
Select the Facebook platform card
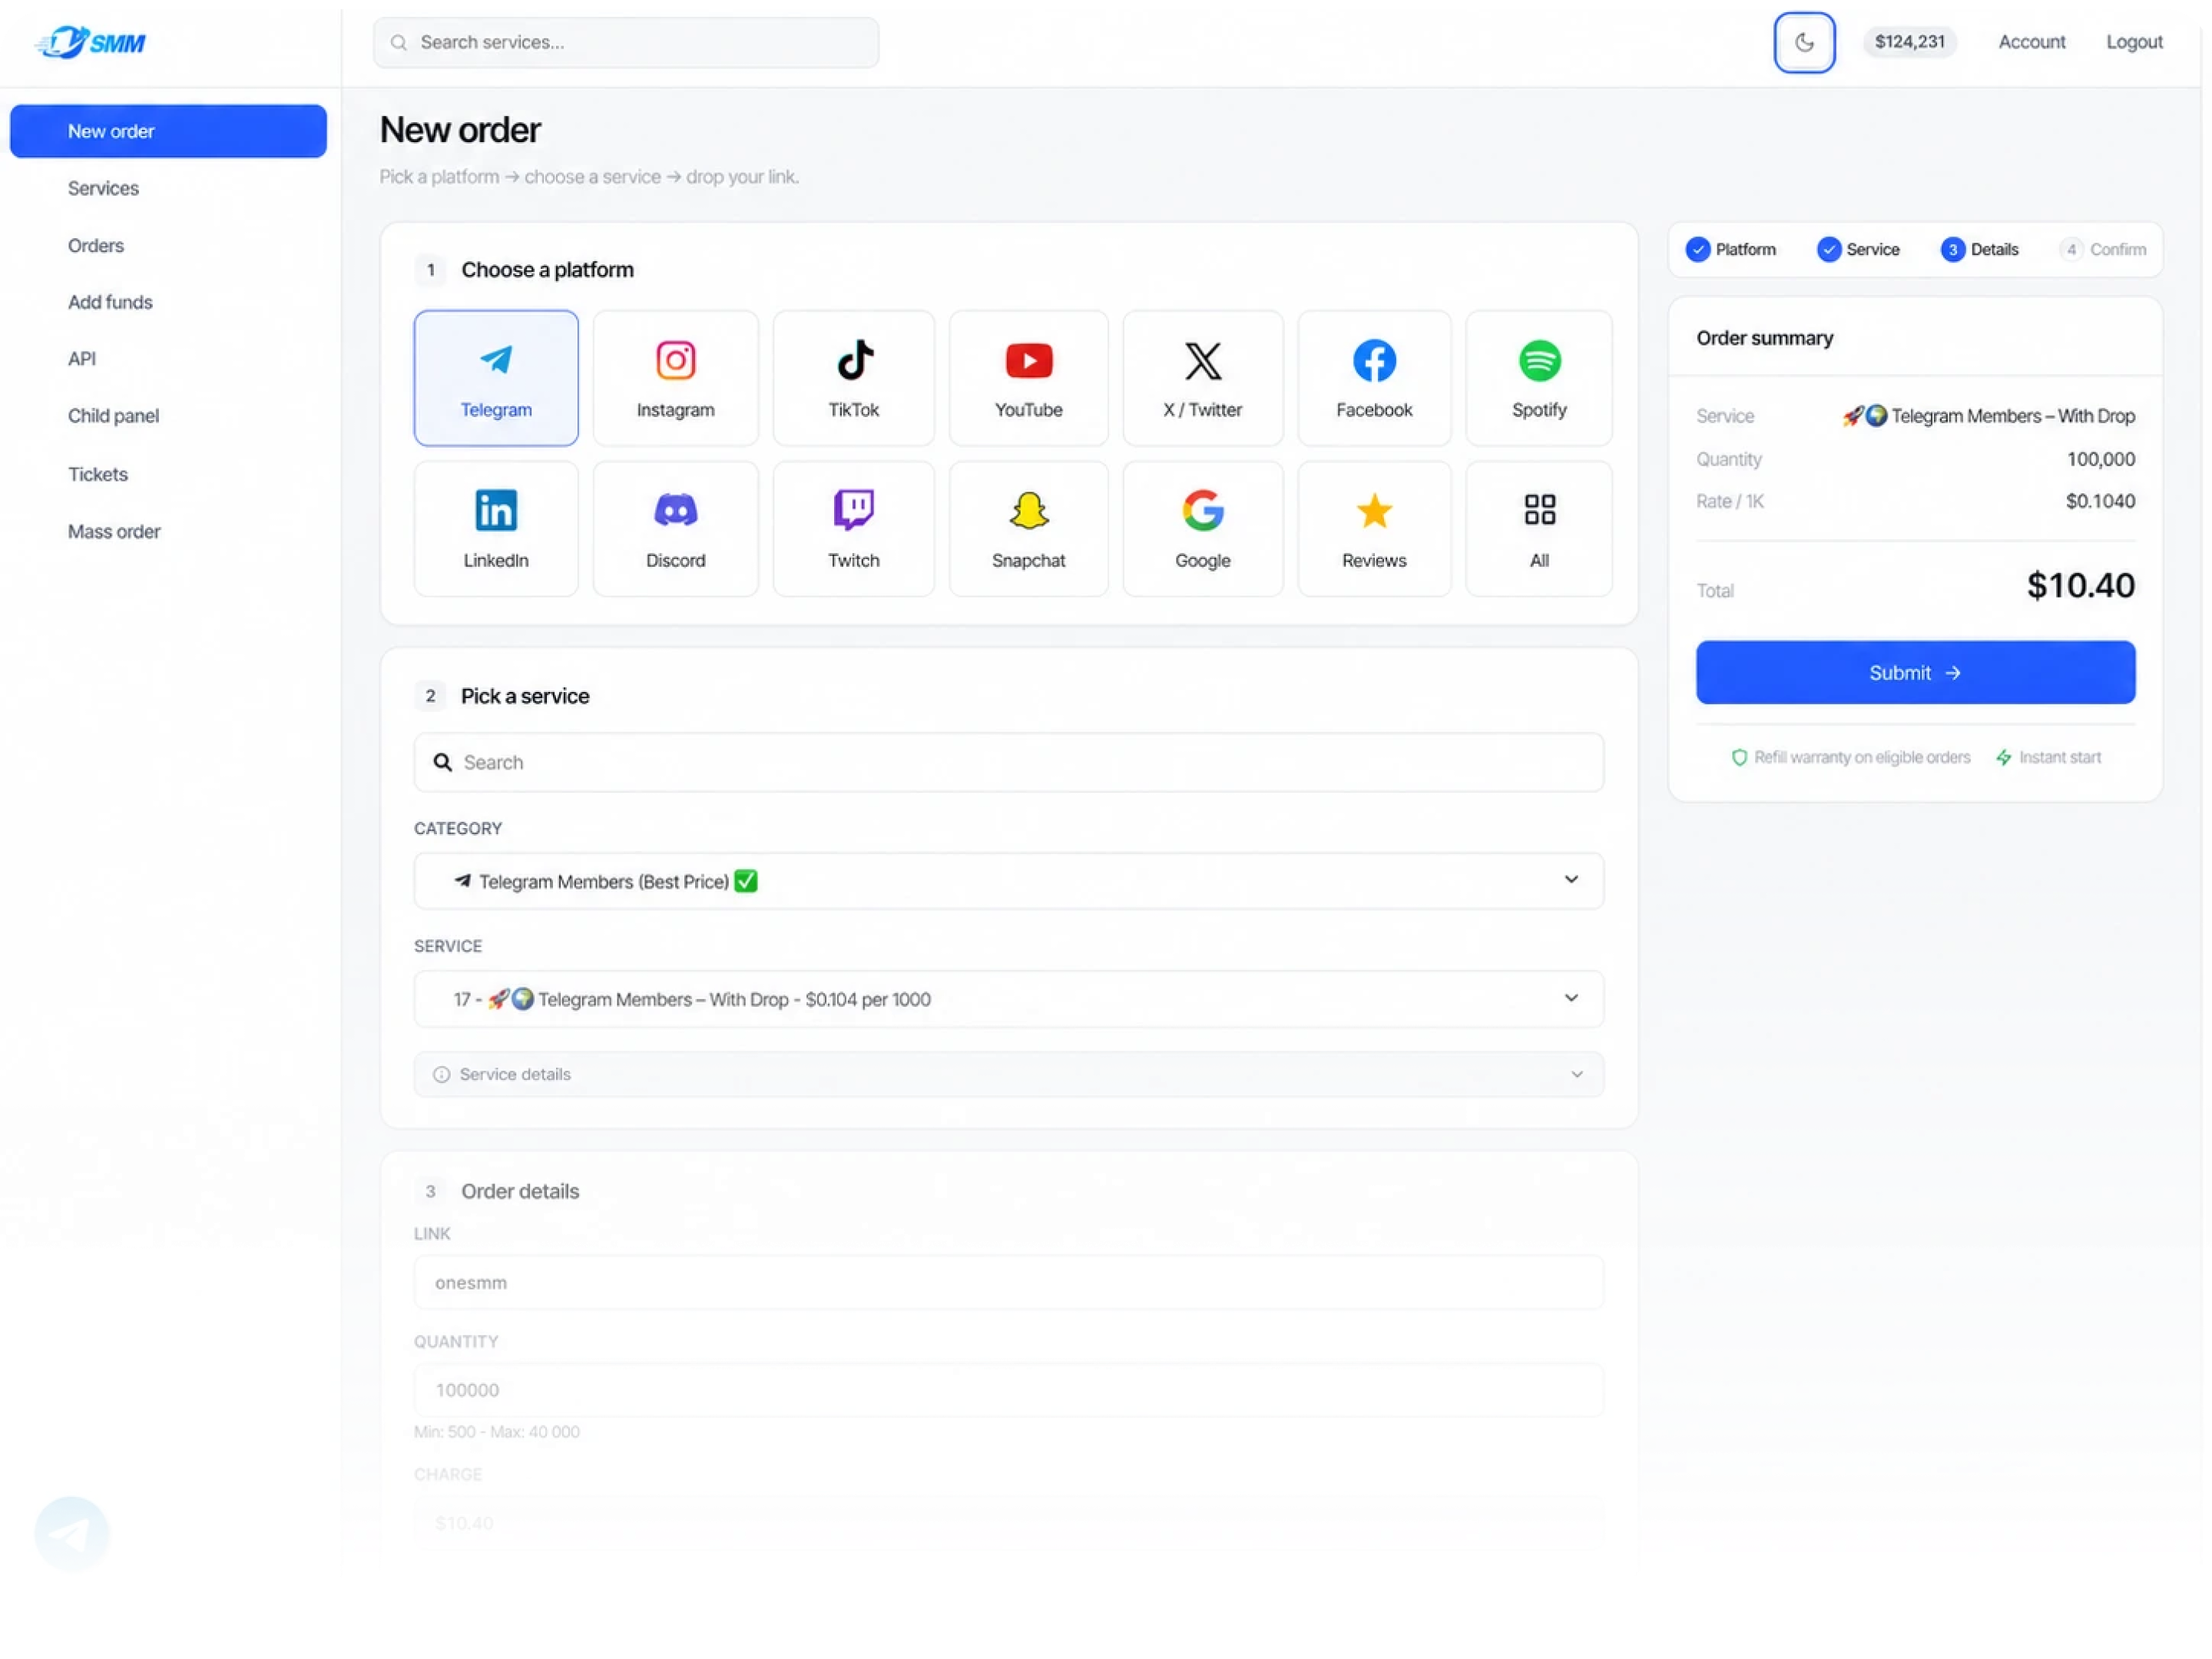click(1374, 377)
